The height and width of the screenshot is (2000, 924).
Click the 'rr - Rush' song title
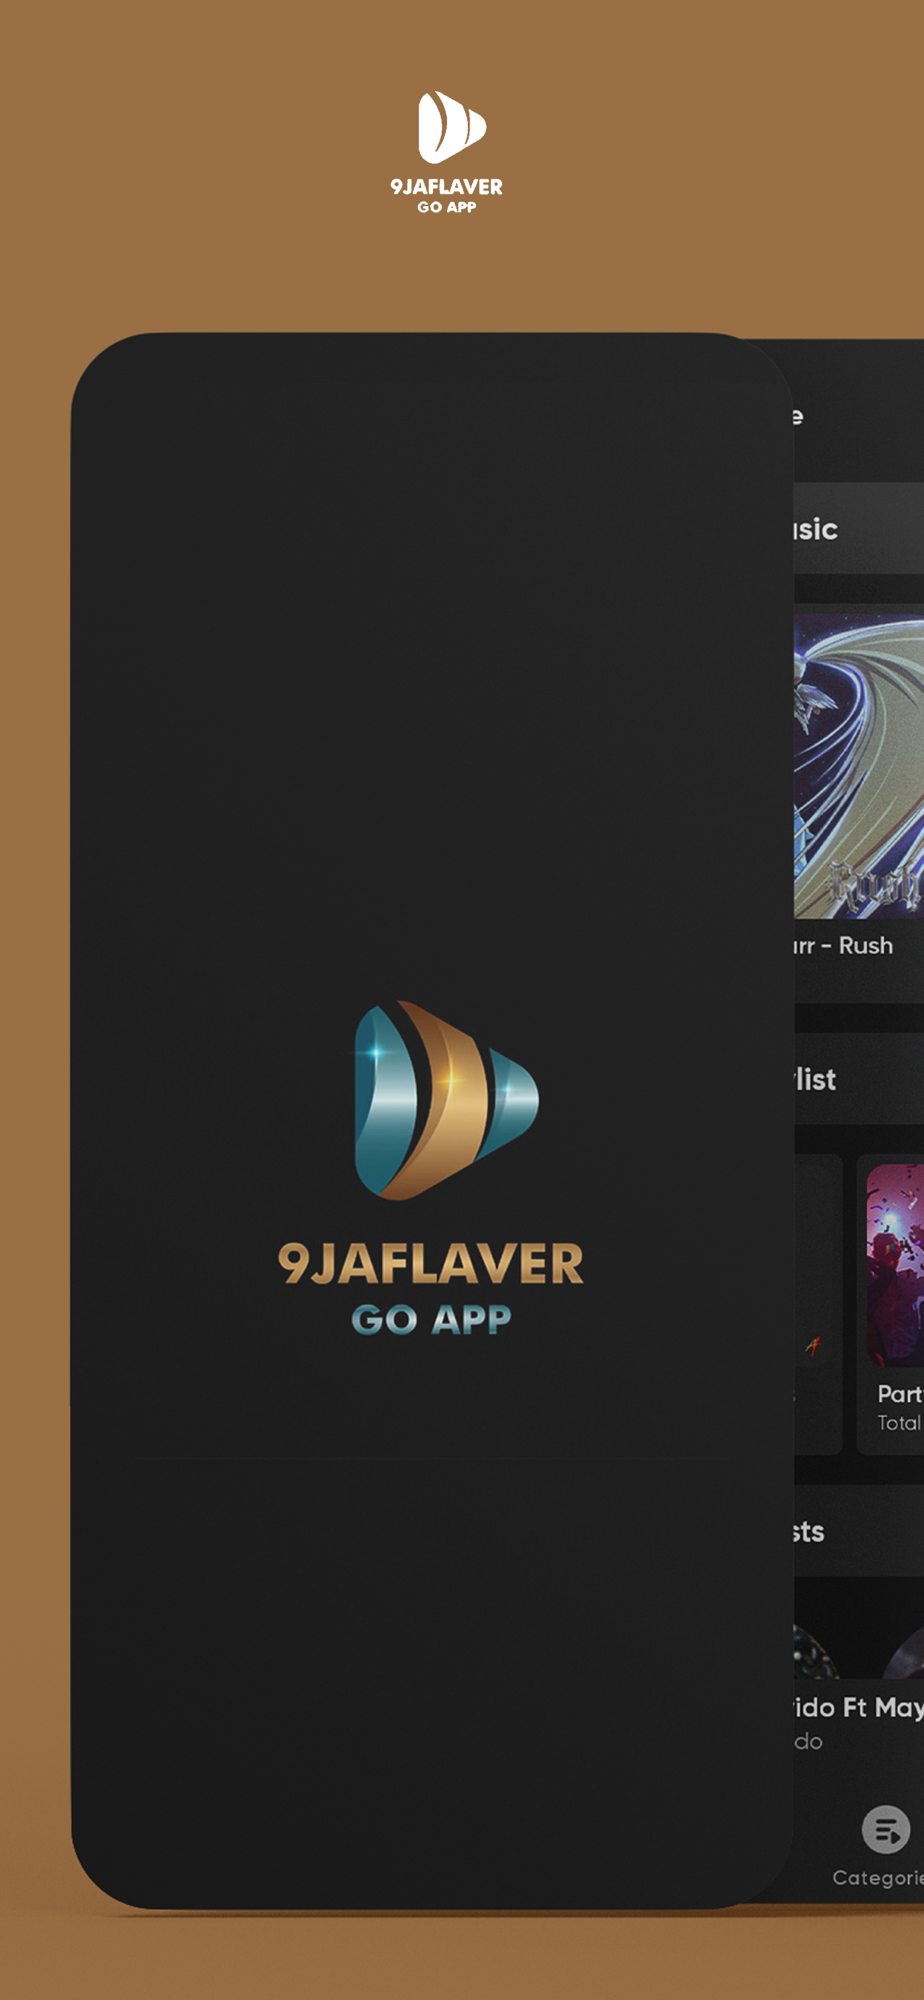click(x=843, y=946)
